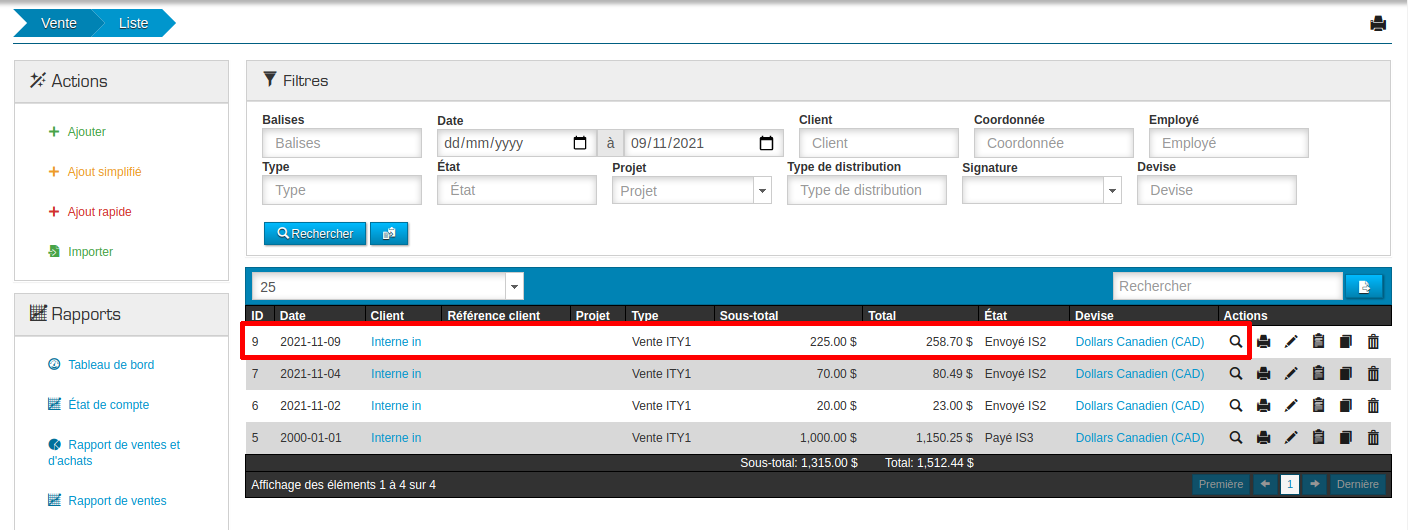The width and height of the screenshot is (1408, 530).
Task: Go to the Vente breadcrumb tab
Action: pyautogui.click(x=59, y=23)
